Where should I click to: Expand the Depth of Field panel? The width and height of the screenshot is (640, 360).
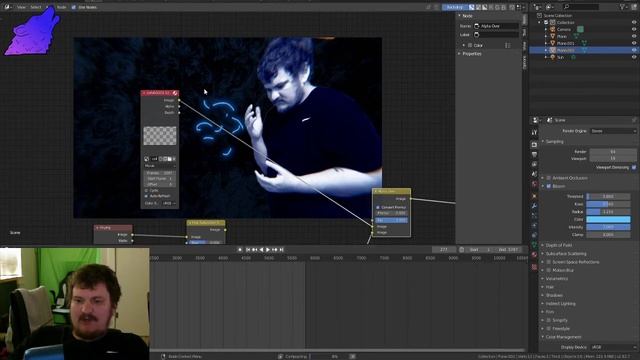559,245
